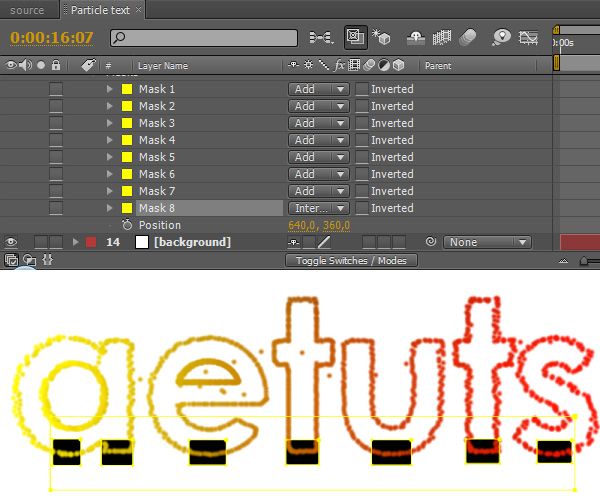
Task: Click the background layer parent pick whip
Action: [431, 241]
